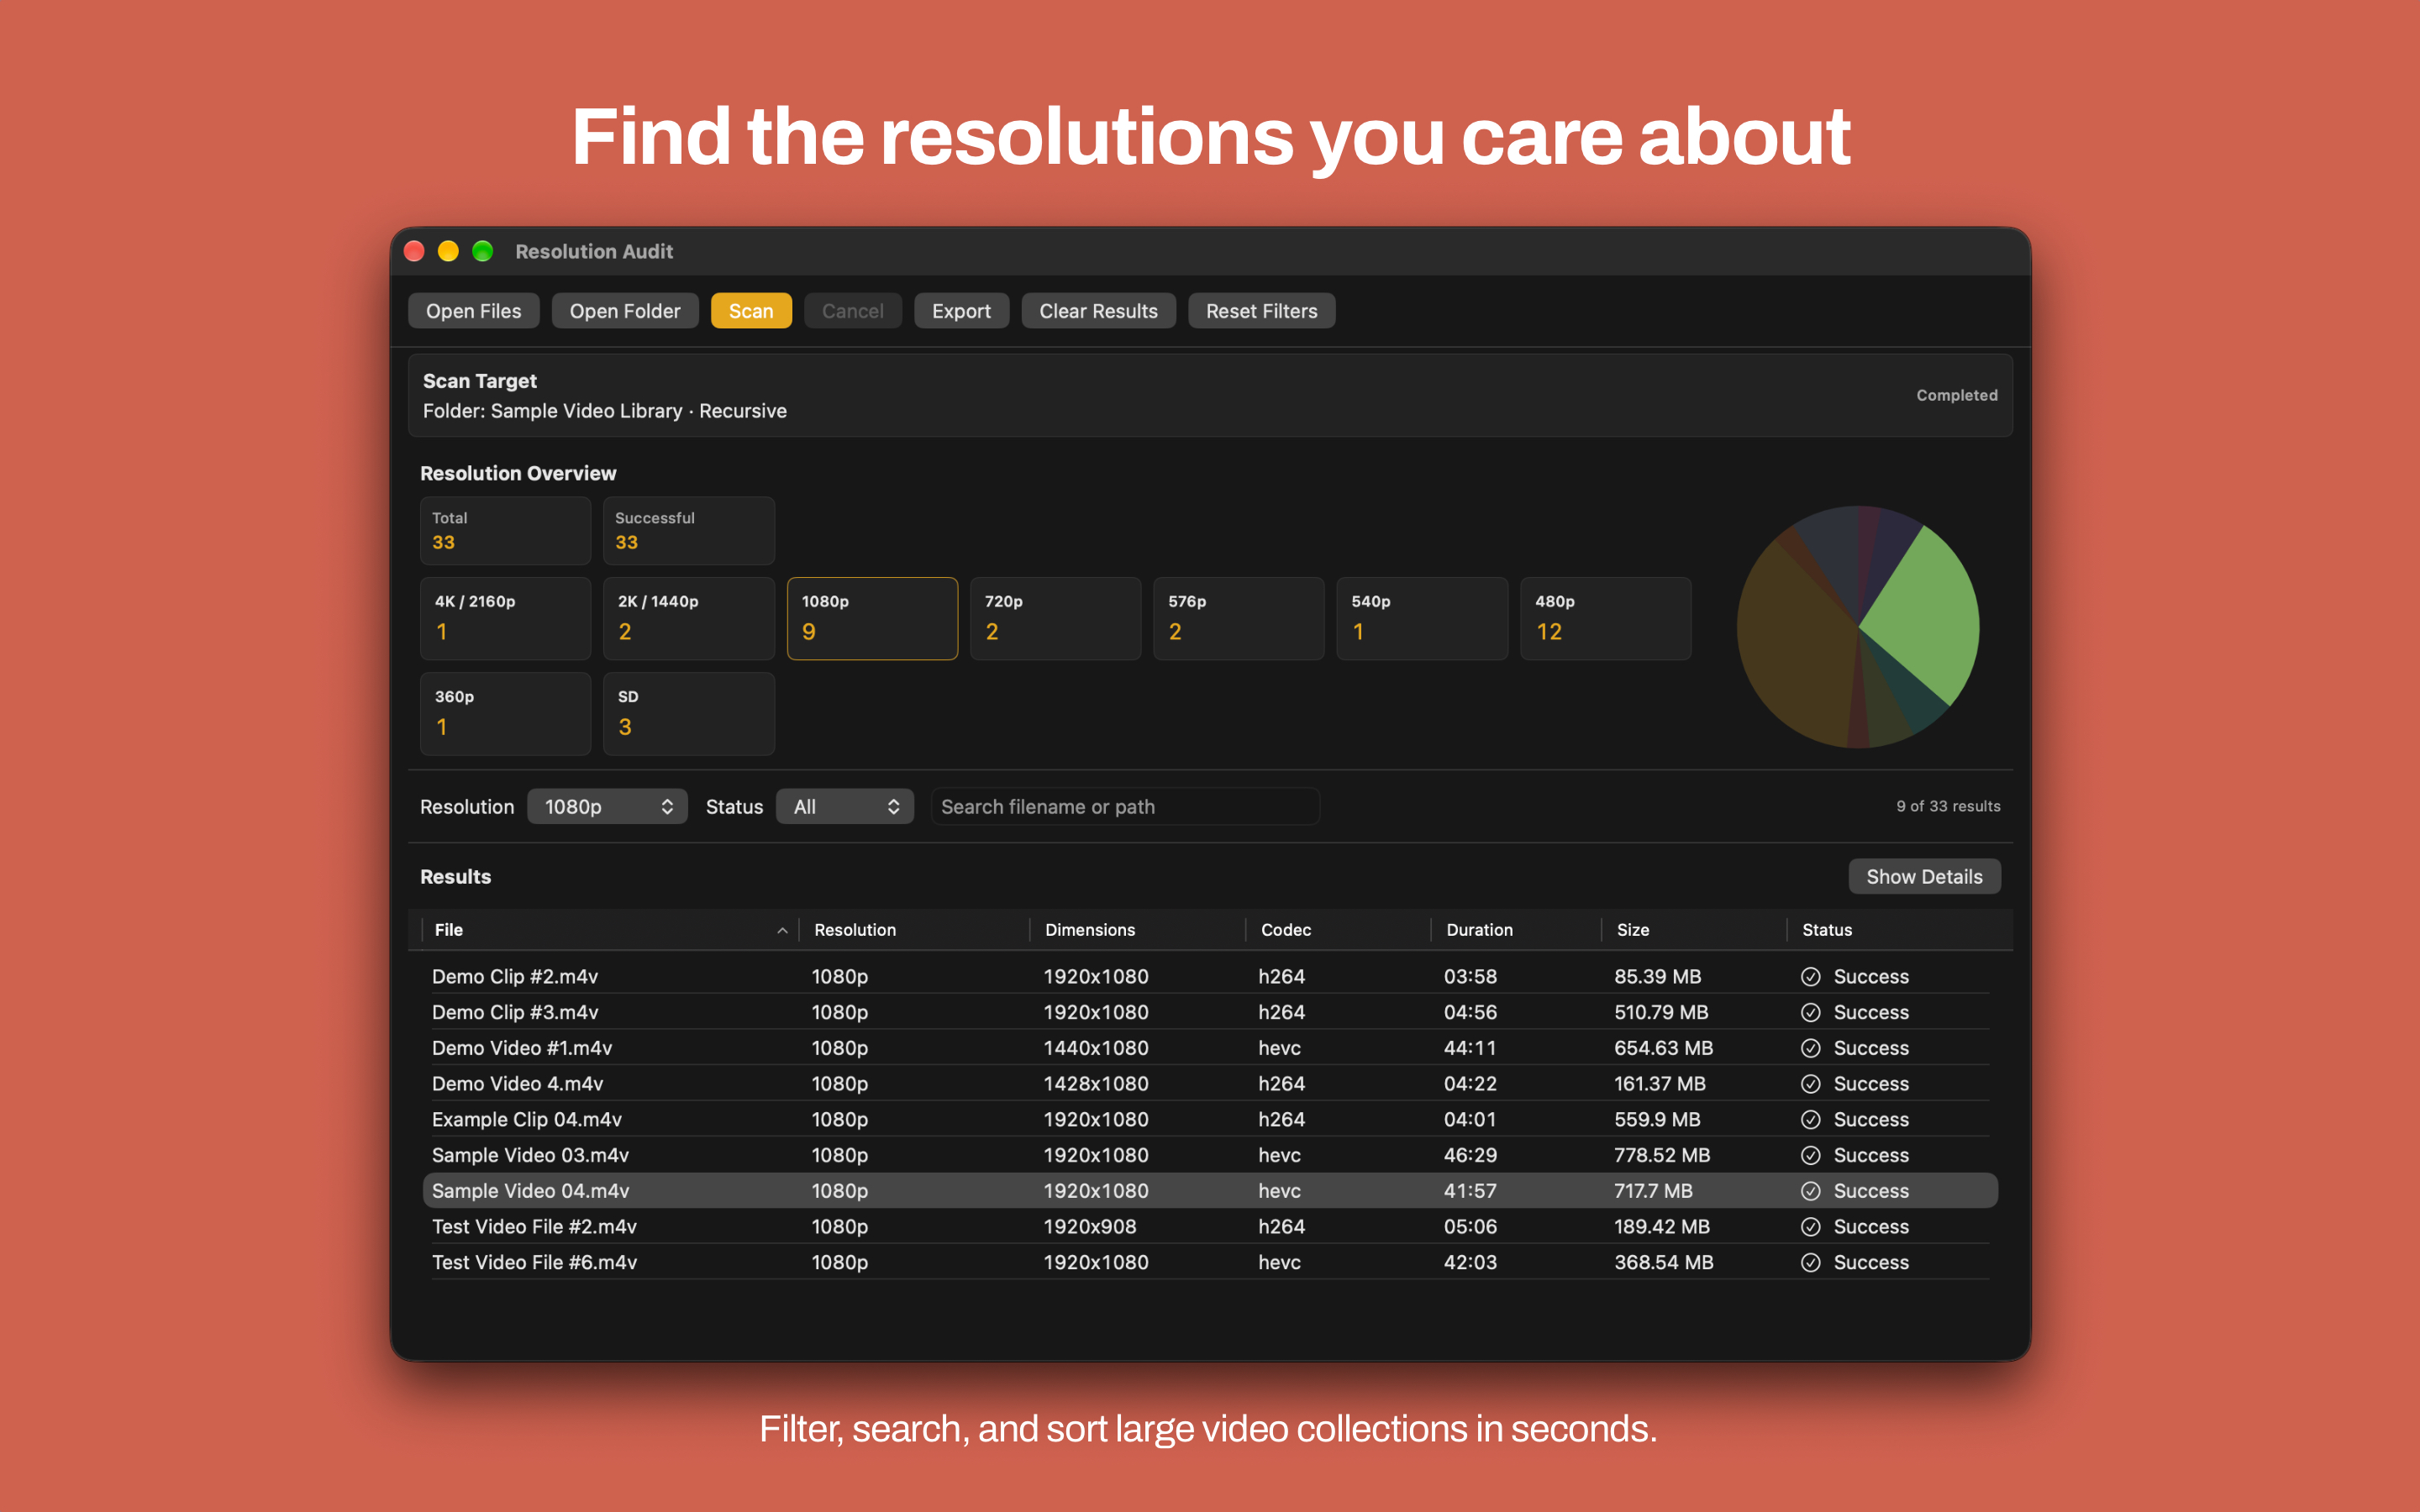Open a folder with Open Folder
Screen dimensions: 2420x1512
click(624, 311)
